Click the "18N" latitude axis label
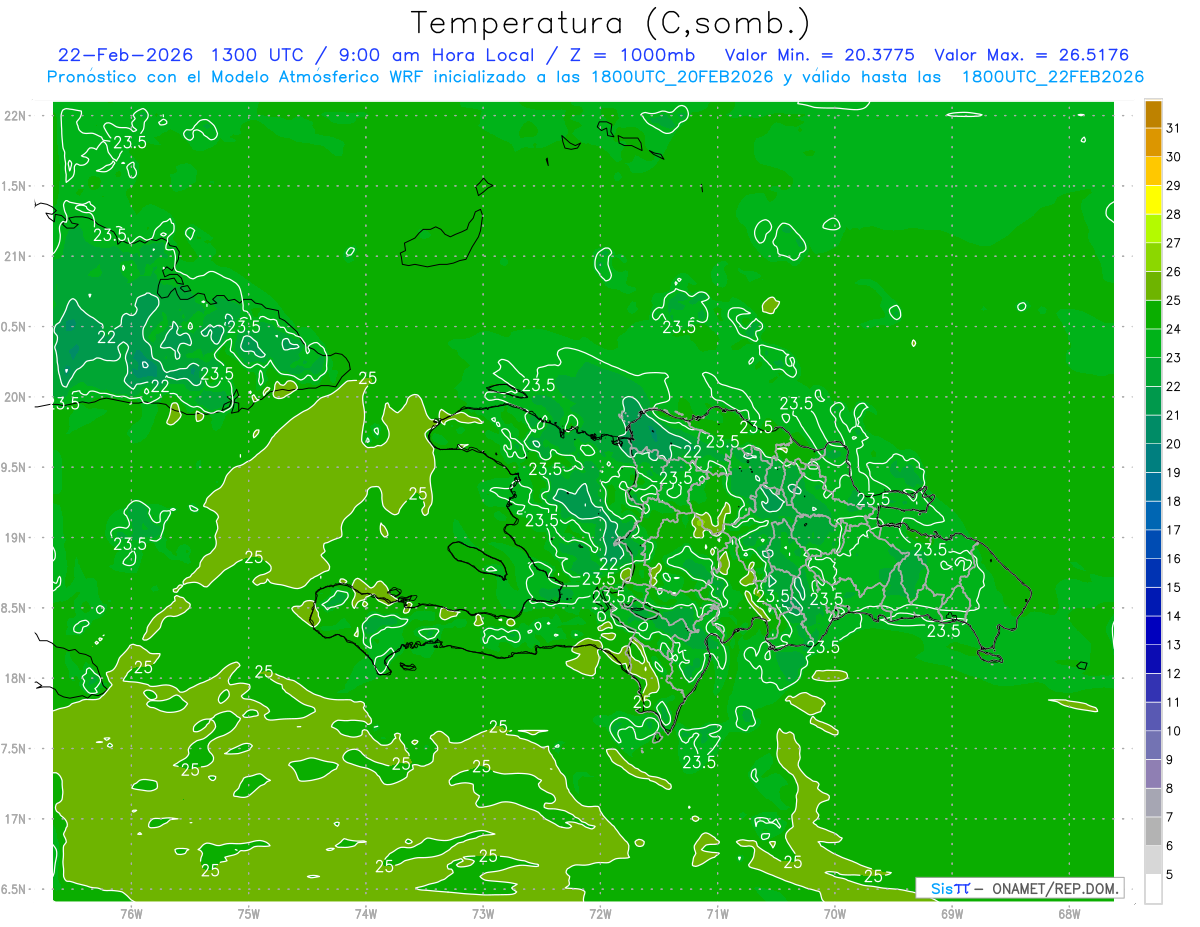The height and width of the screenshot is (927, 1200). pos(17,678)
